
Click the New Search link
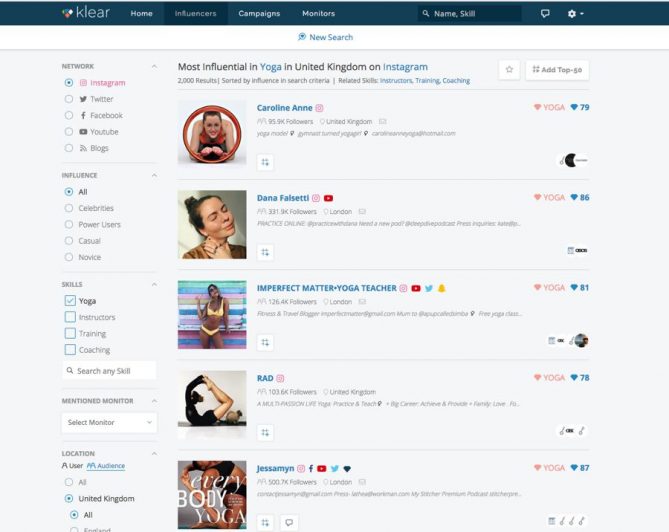click(x=326, y=37)
